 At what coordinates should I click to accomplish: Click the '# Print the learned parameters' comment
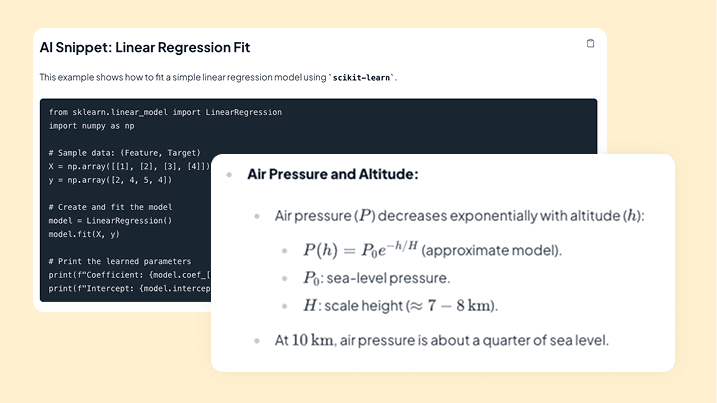click(120, 261)
